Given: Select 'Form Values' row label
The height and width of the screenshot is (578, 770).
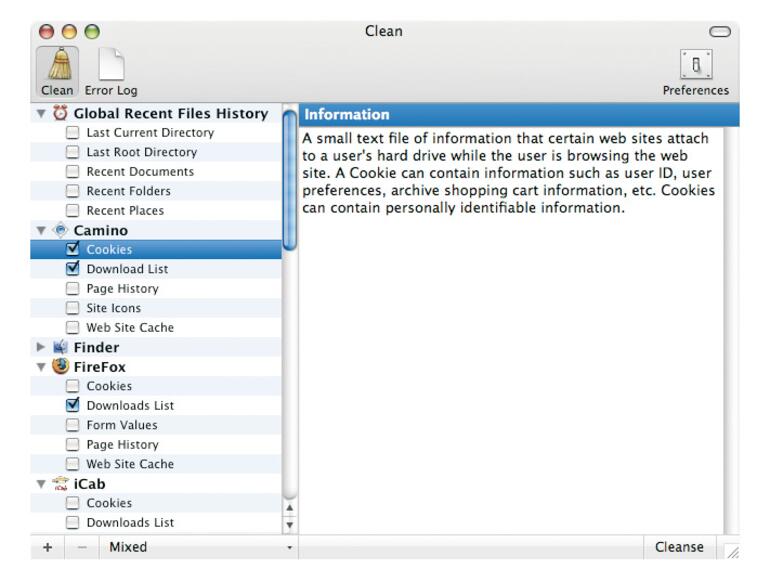Looking at the screenshot, I should [x=122, y=425].
